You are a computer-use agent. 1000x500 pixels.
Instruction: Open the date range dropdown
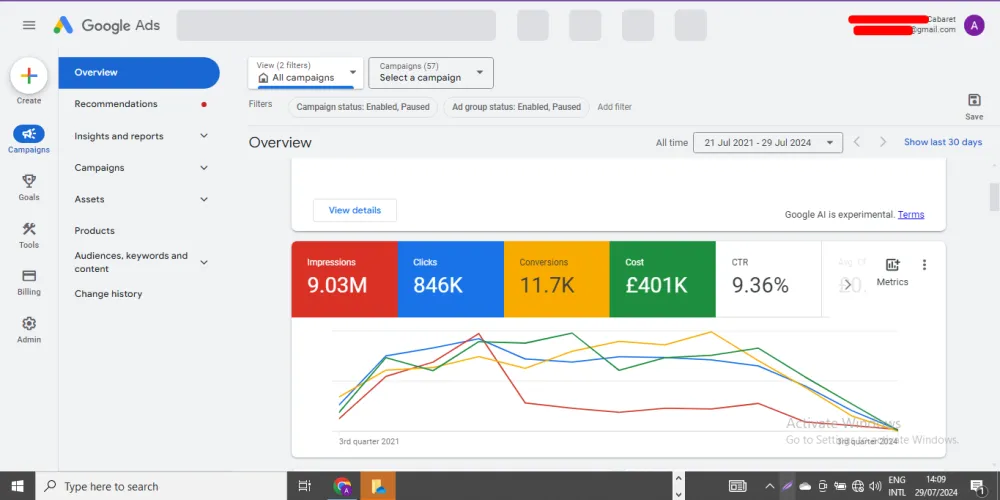tap(768, 142)
